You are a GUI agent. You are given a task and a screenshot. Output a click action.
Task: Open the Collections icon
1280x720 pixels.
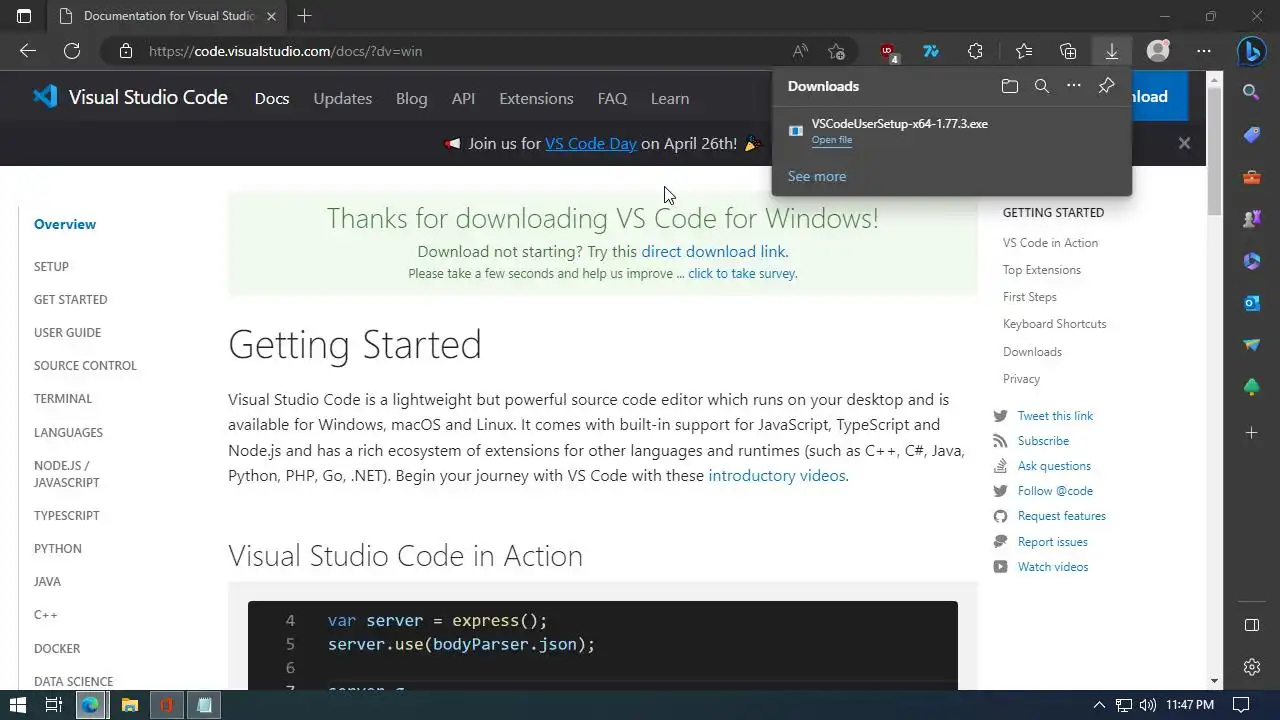click(1068, 51)
